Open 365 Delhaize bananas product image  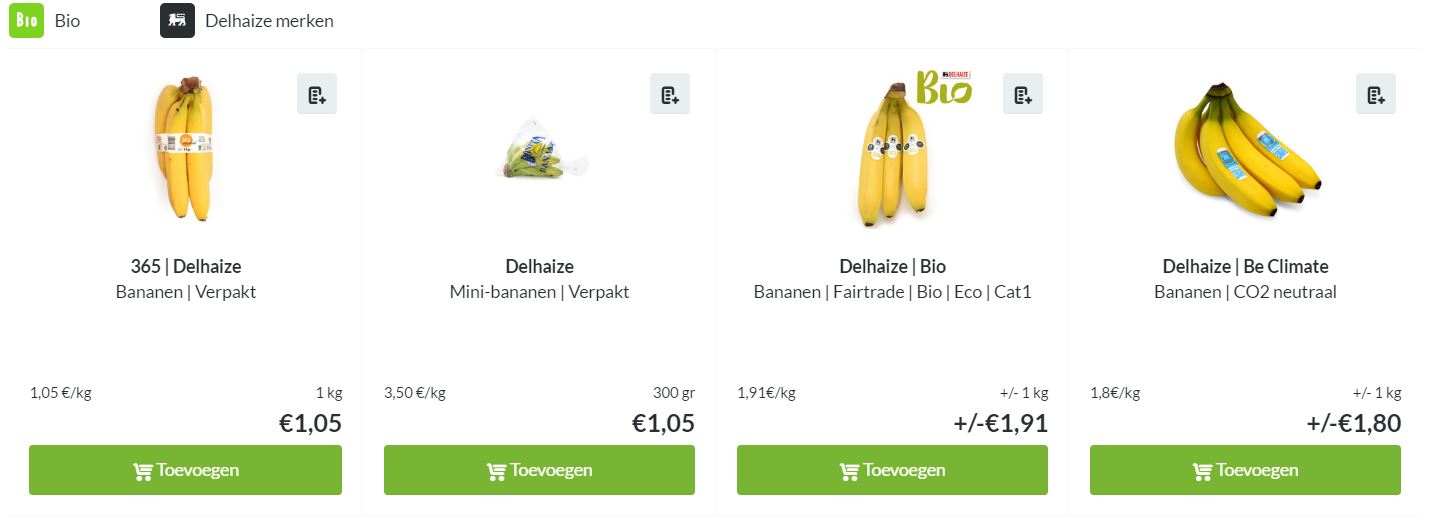click(x=185, y=148)
